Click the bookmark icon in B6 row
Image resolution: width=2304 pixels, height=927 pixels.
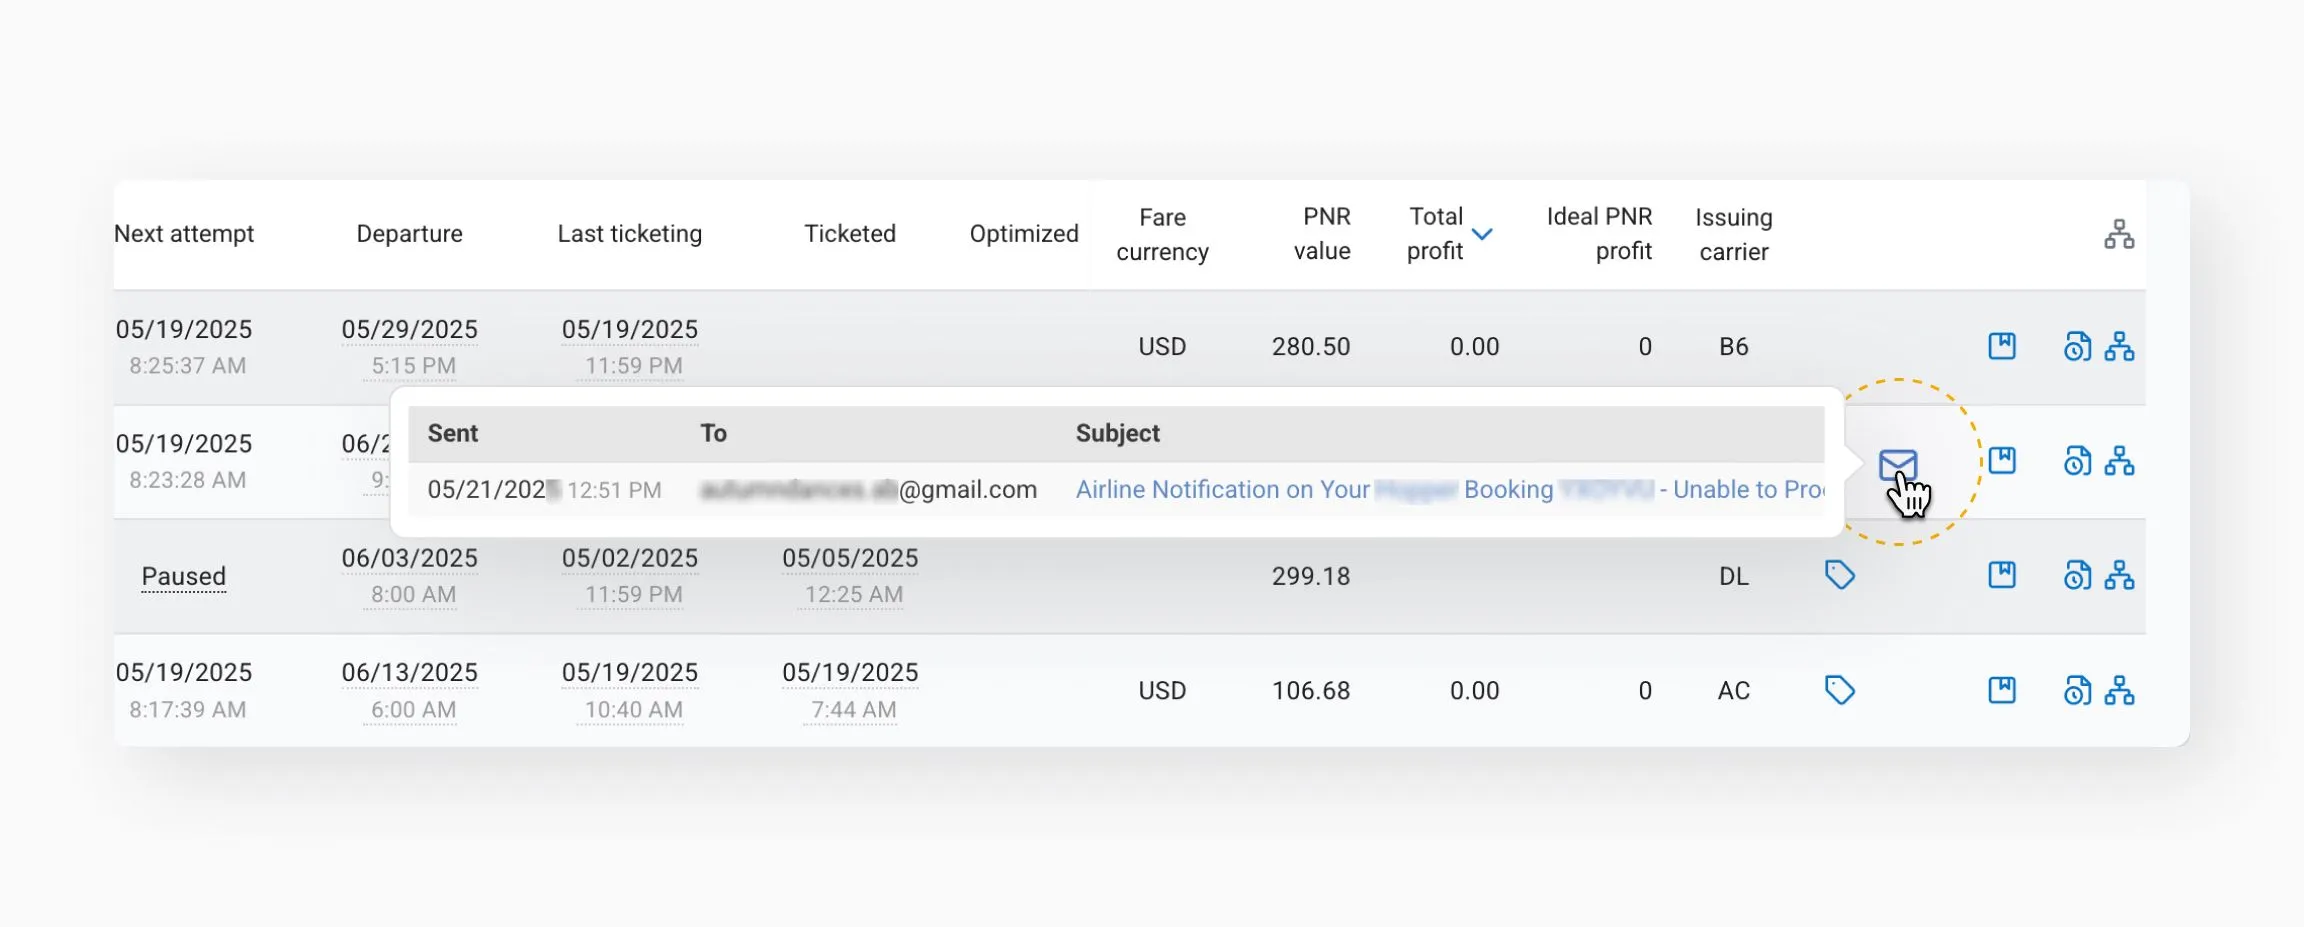tap(2001, 346)
